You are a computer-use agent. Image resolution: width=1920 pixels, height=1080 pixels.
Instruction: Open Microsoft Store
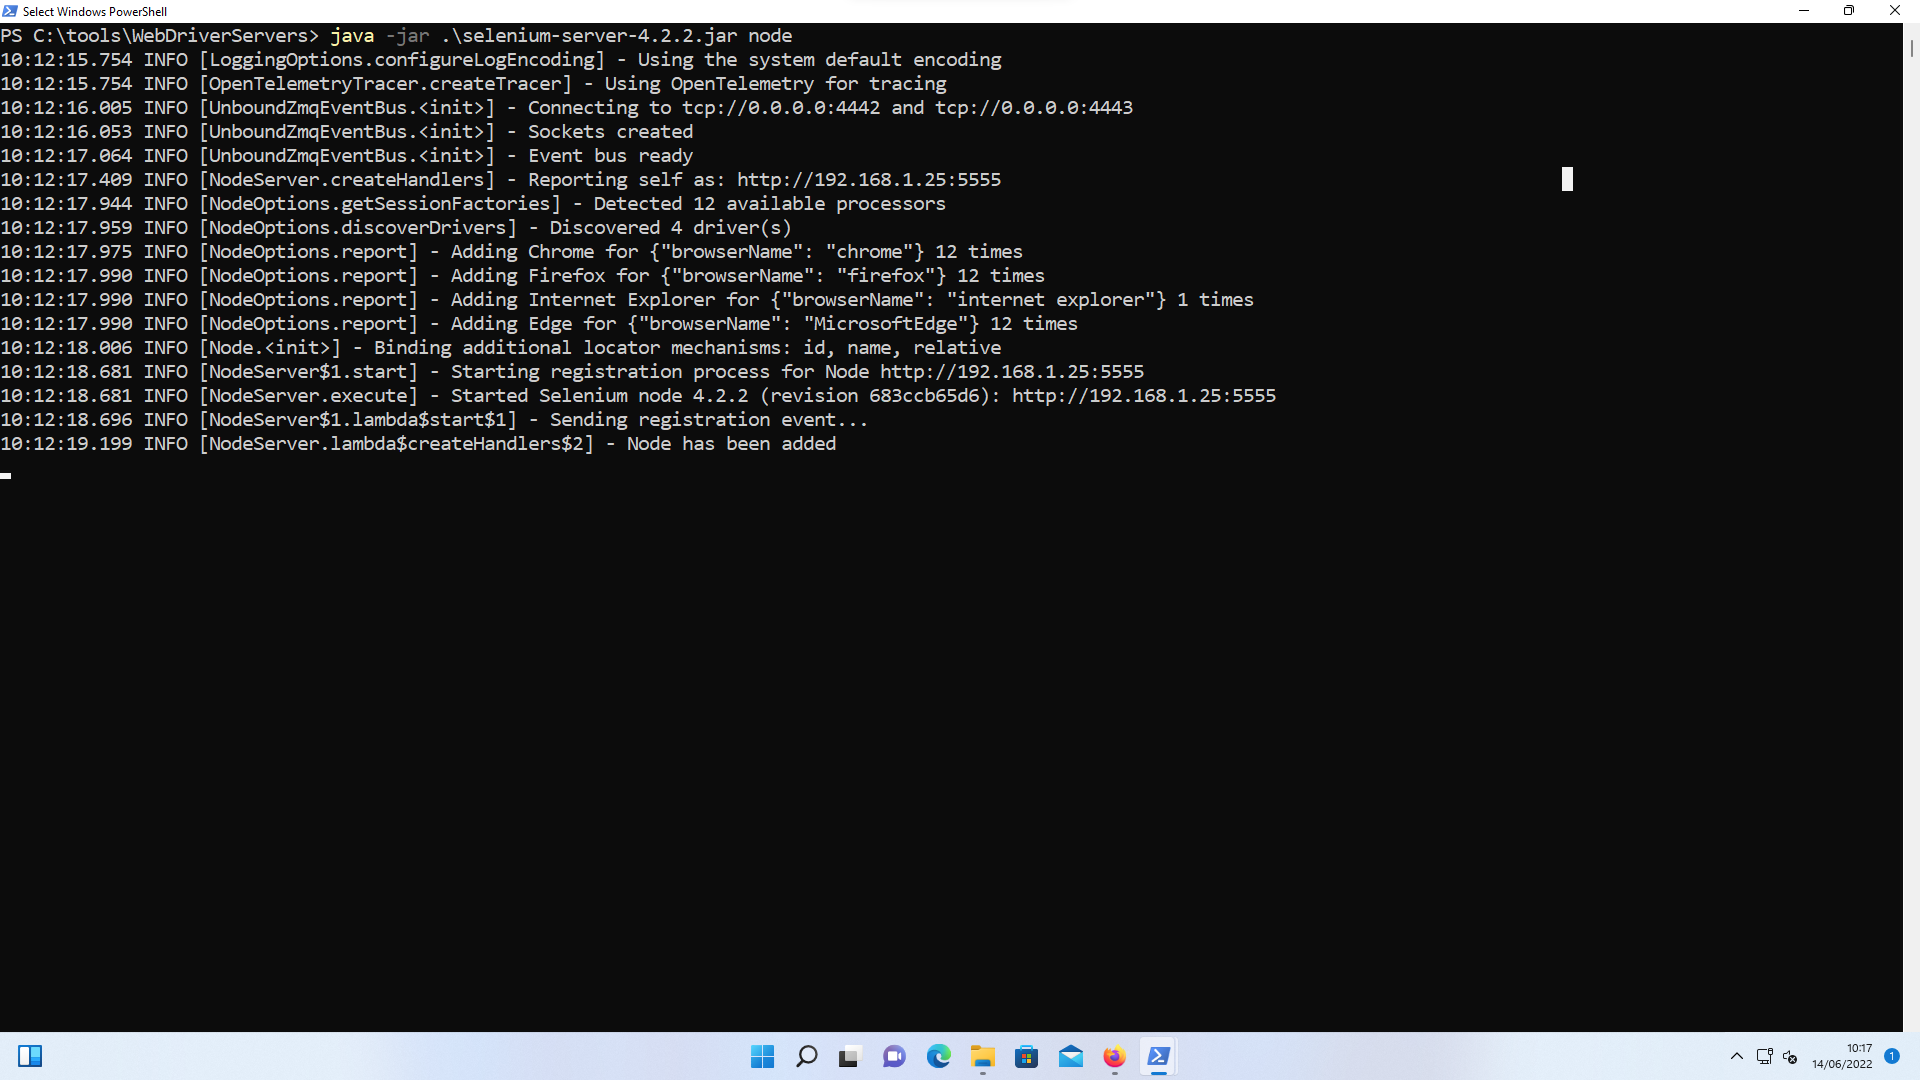coord(1026,1056)
